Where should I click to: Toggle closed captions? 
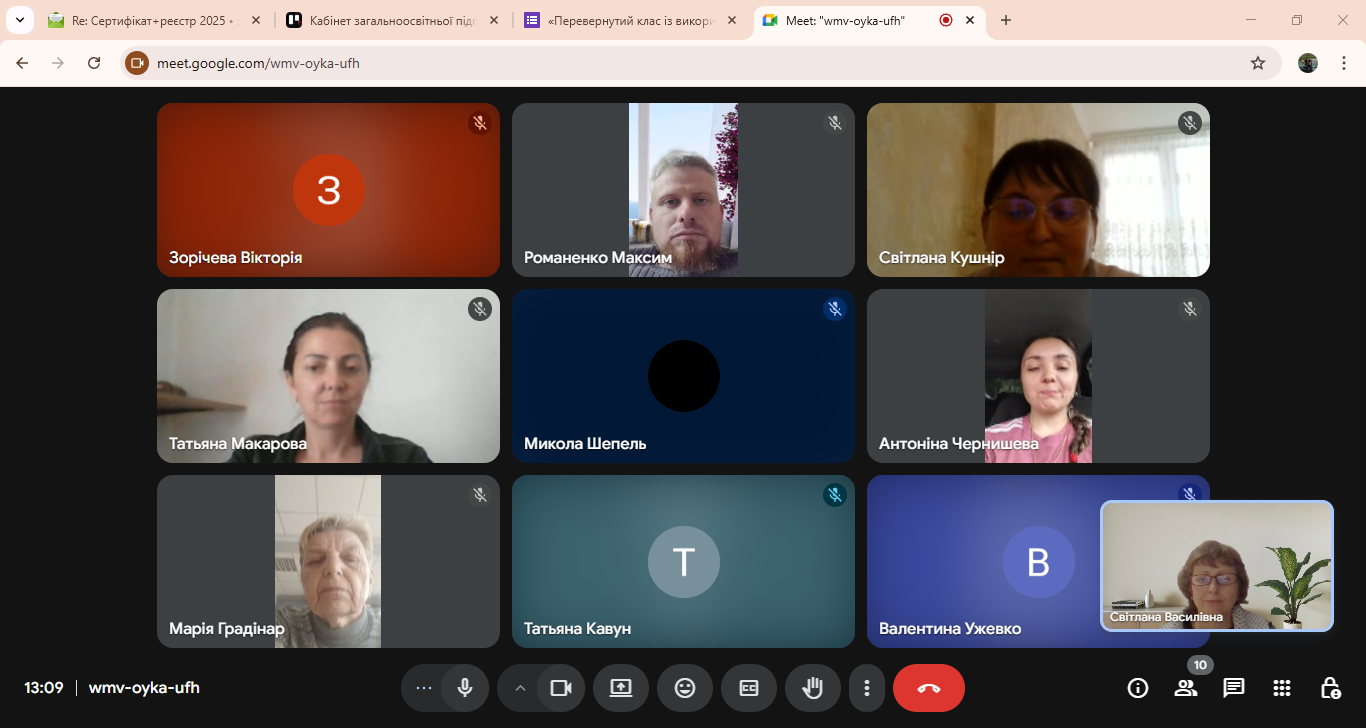(x=749, y=688)
